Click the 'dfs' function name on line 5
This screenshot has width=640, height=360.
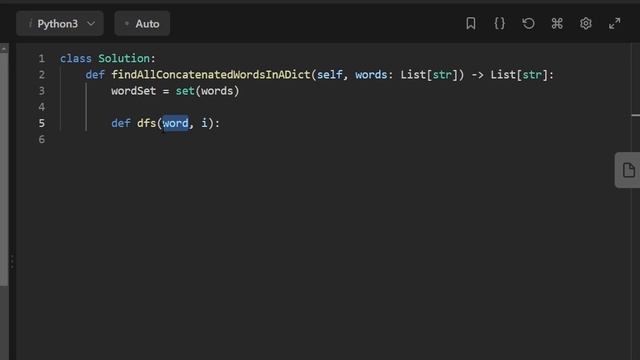(147, 123)
